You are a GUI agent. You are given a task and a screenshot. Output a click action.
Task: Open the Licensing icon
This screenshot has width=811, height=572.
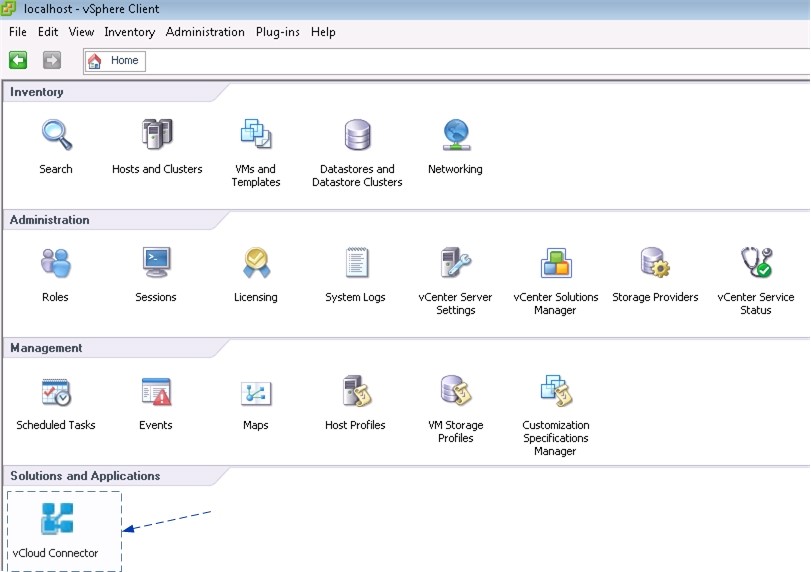pos(256,263)
